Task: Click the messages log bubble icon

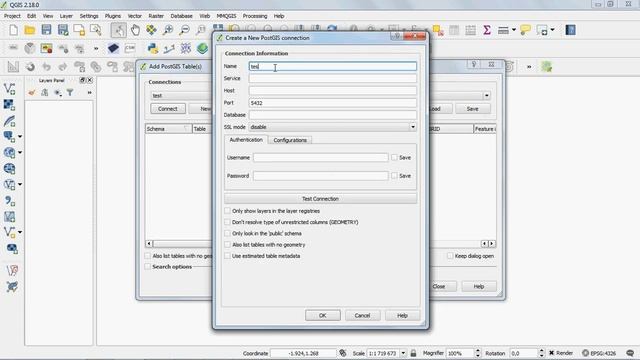Action: pos(630,353)
